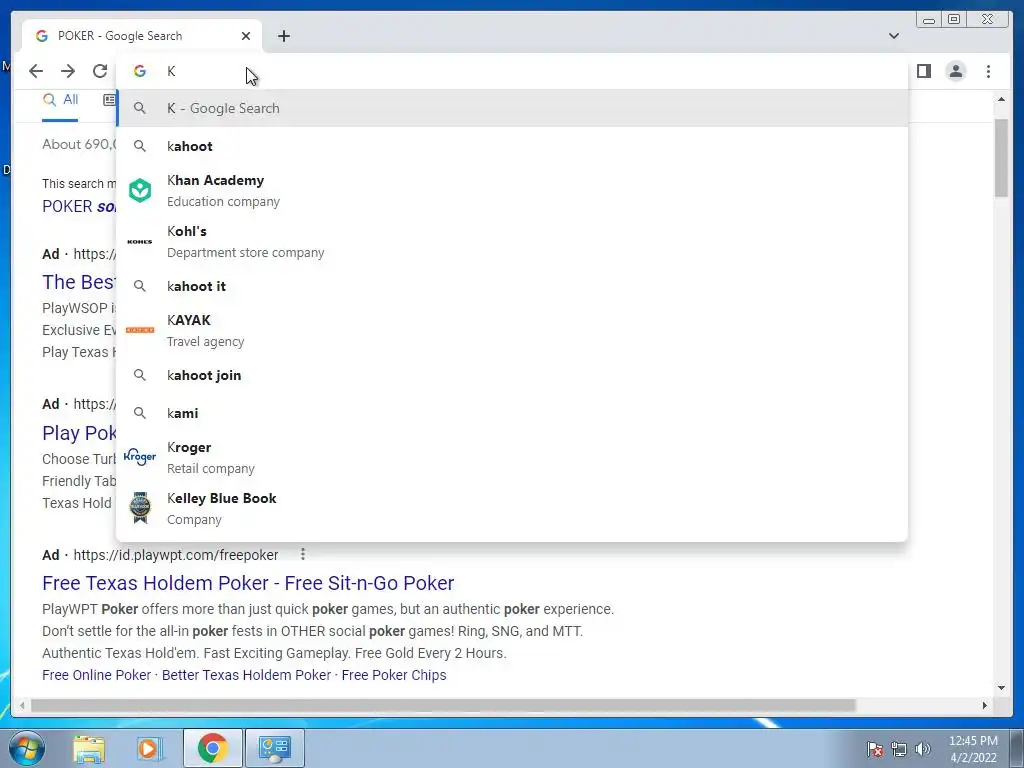Click the Kelley Blue Book badge icon
The width and height of the screenshot is (1024, 768).
(140, 507)
